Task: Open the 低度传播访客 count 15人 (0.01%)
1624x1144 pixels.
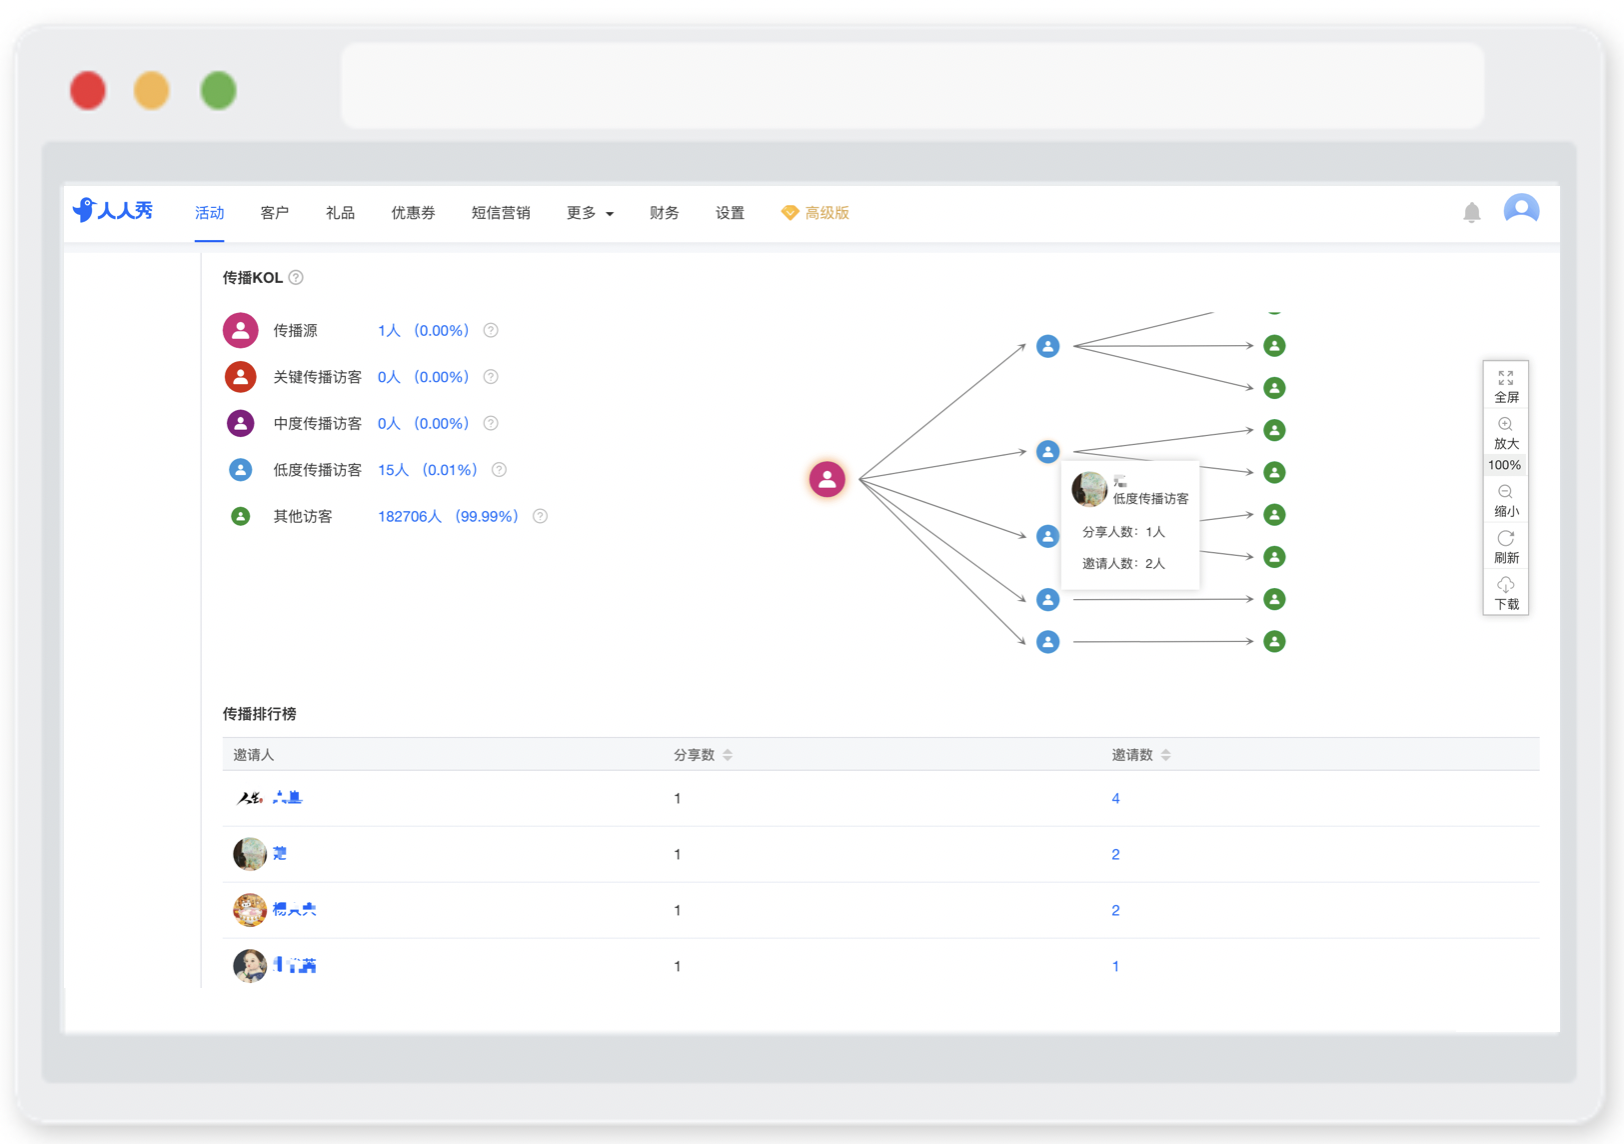Action: 427,470
